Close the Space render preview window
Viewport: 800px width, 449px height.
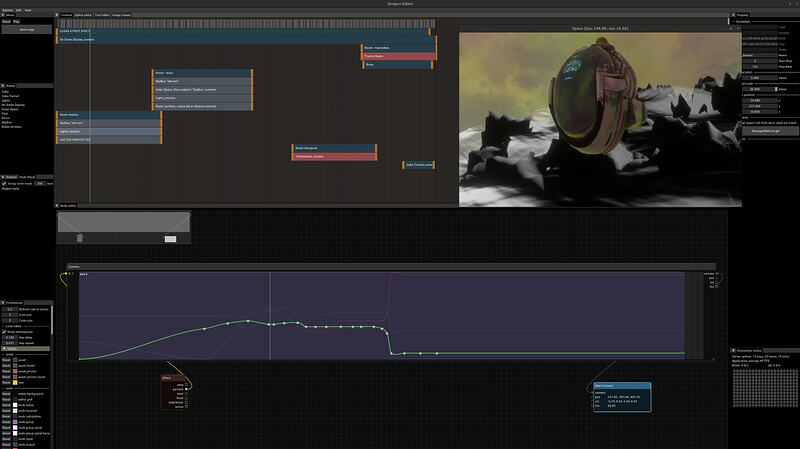click(738, 29)
